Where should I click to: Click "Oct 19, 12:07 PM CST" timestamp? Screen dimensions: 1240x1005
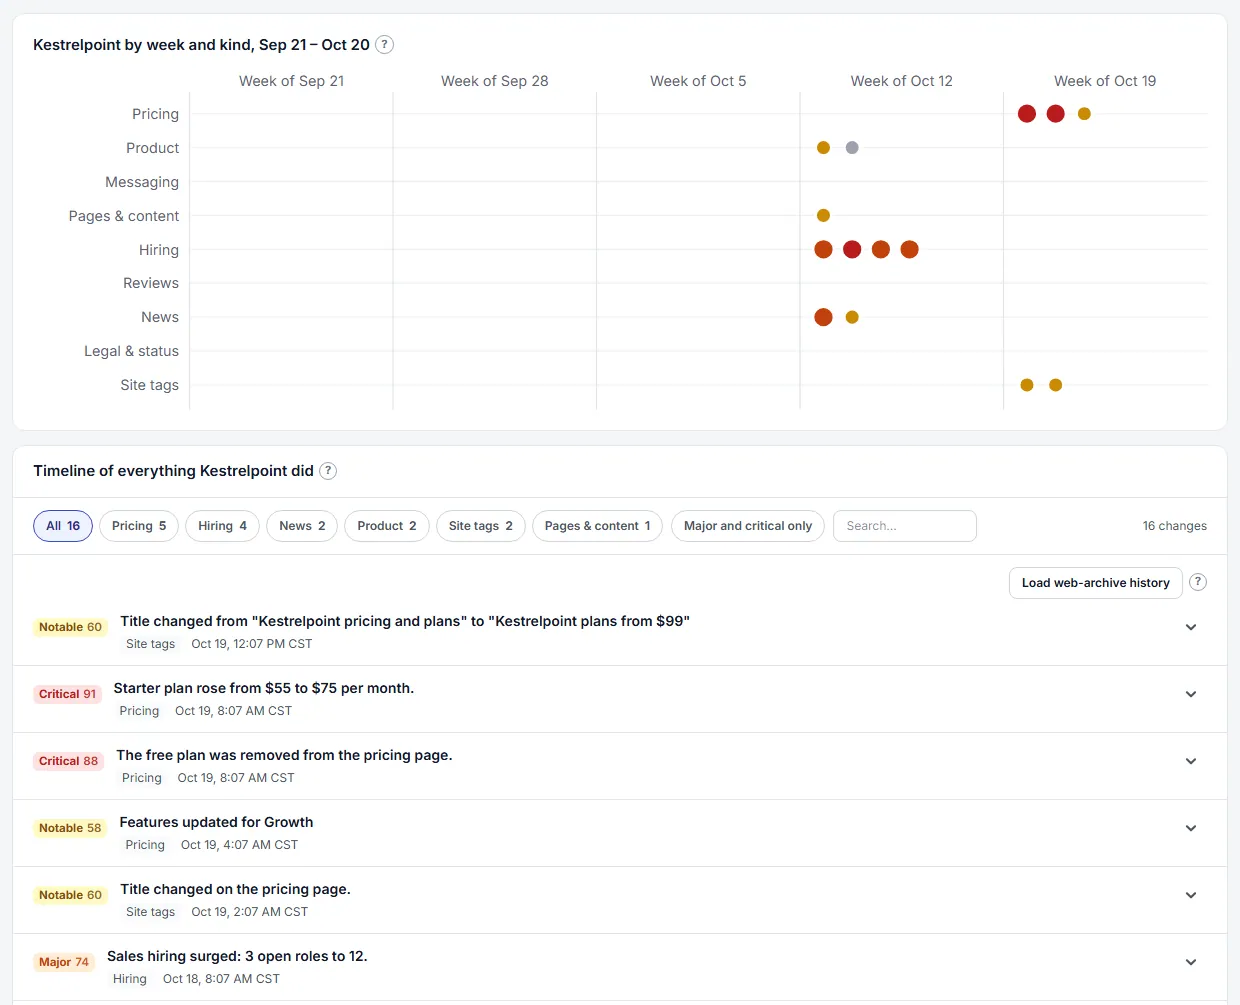pyautogui.click(x=252, y=644)
